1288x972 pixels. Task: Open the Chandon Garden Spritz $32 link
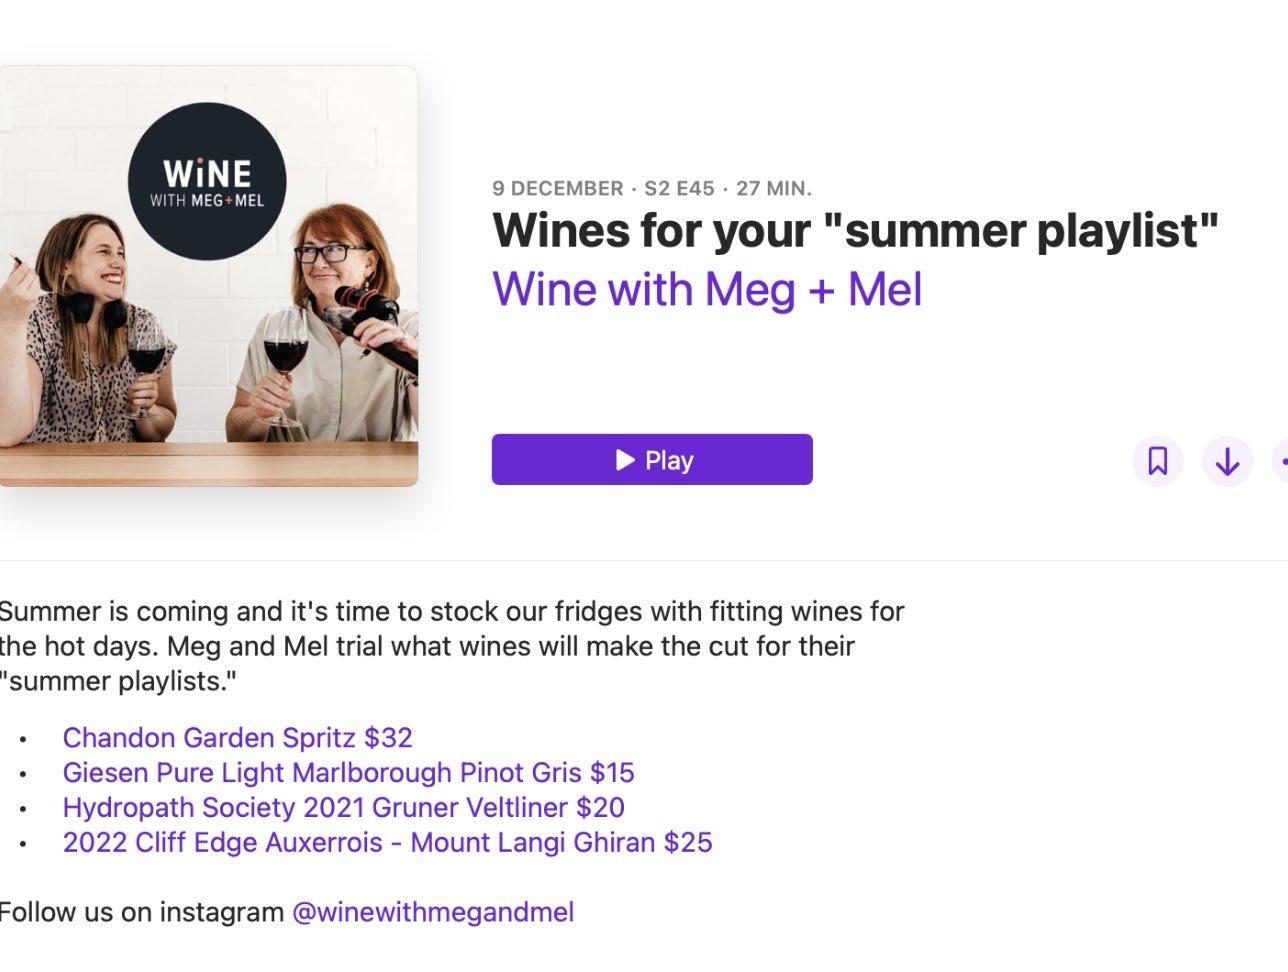click(x=237, y=738)
